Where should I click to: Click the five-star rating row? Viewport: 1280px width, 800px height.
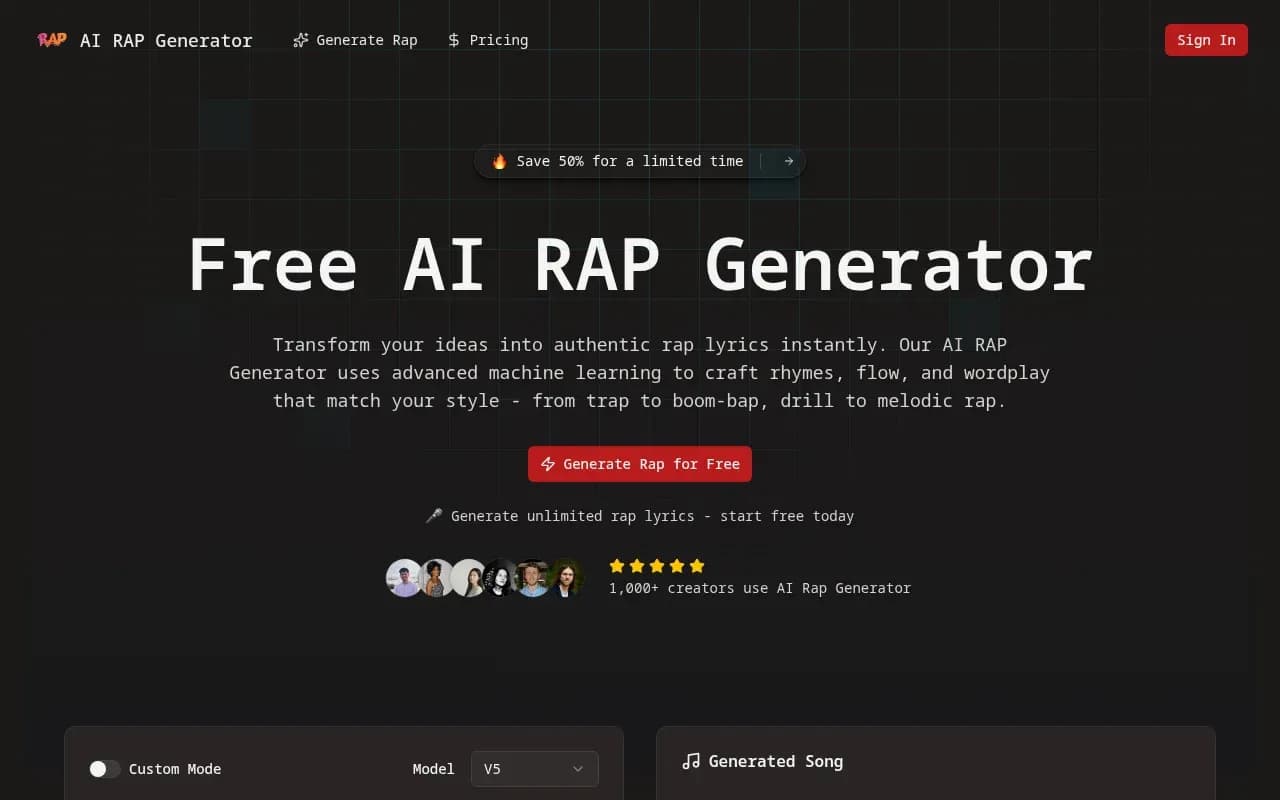point(656,566)
